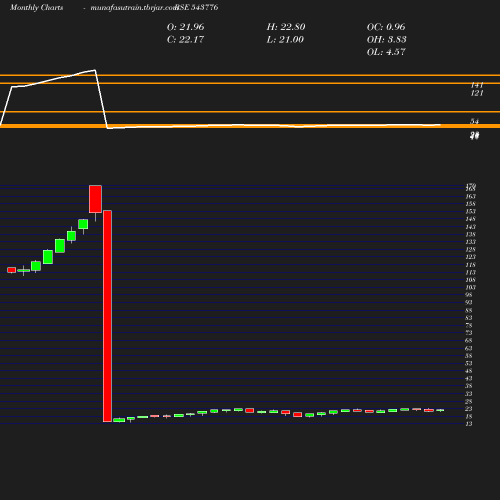The image size is (500, 500).
Task: Click the 18 price axis label
Action: click(x=469, y=417)
